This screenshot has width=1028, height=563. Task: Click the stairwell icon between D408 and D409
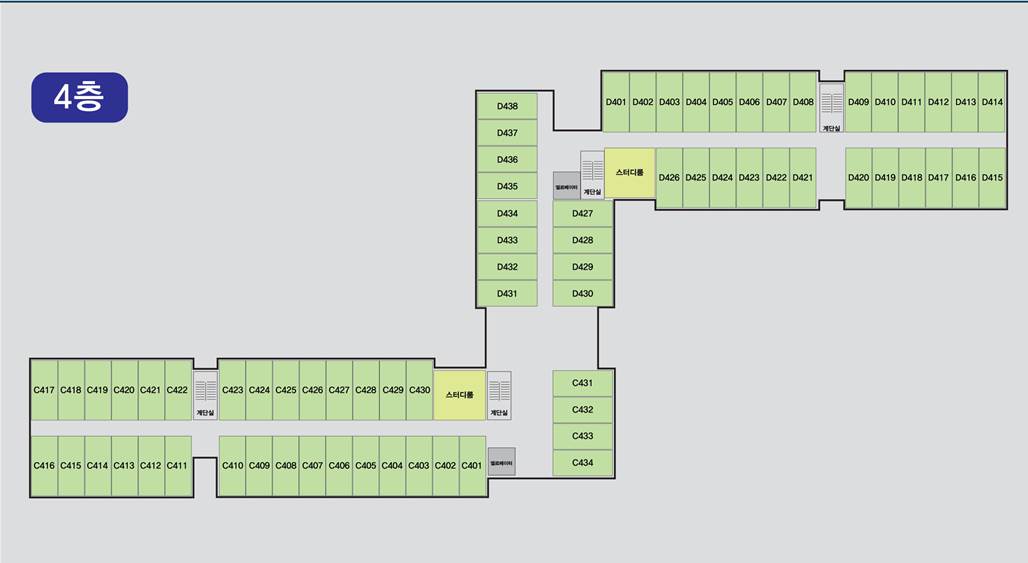pyautogui.click(x=831, y=108)
